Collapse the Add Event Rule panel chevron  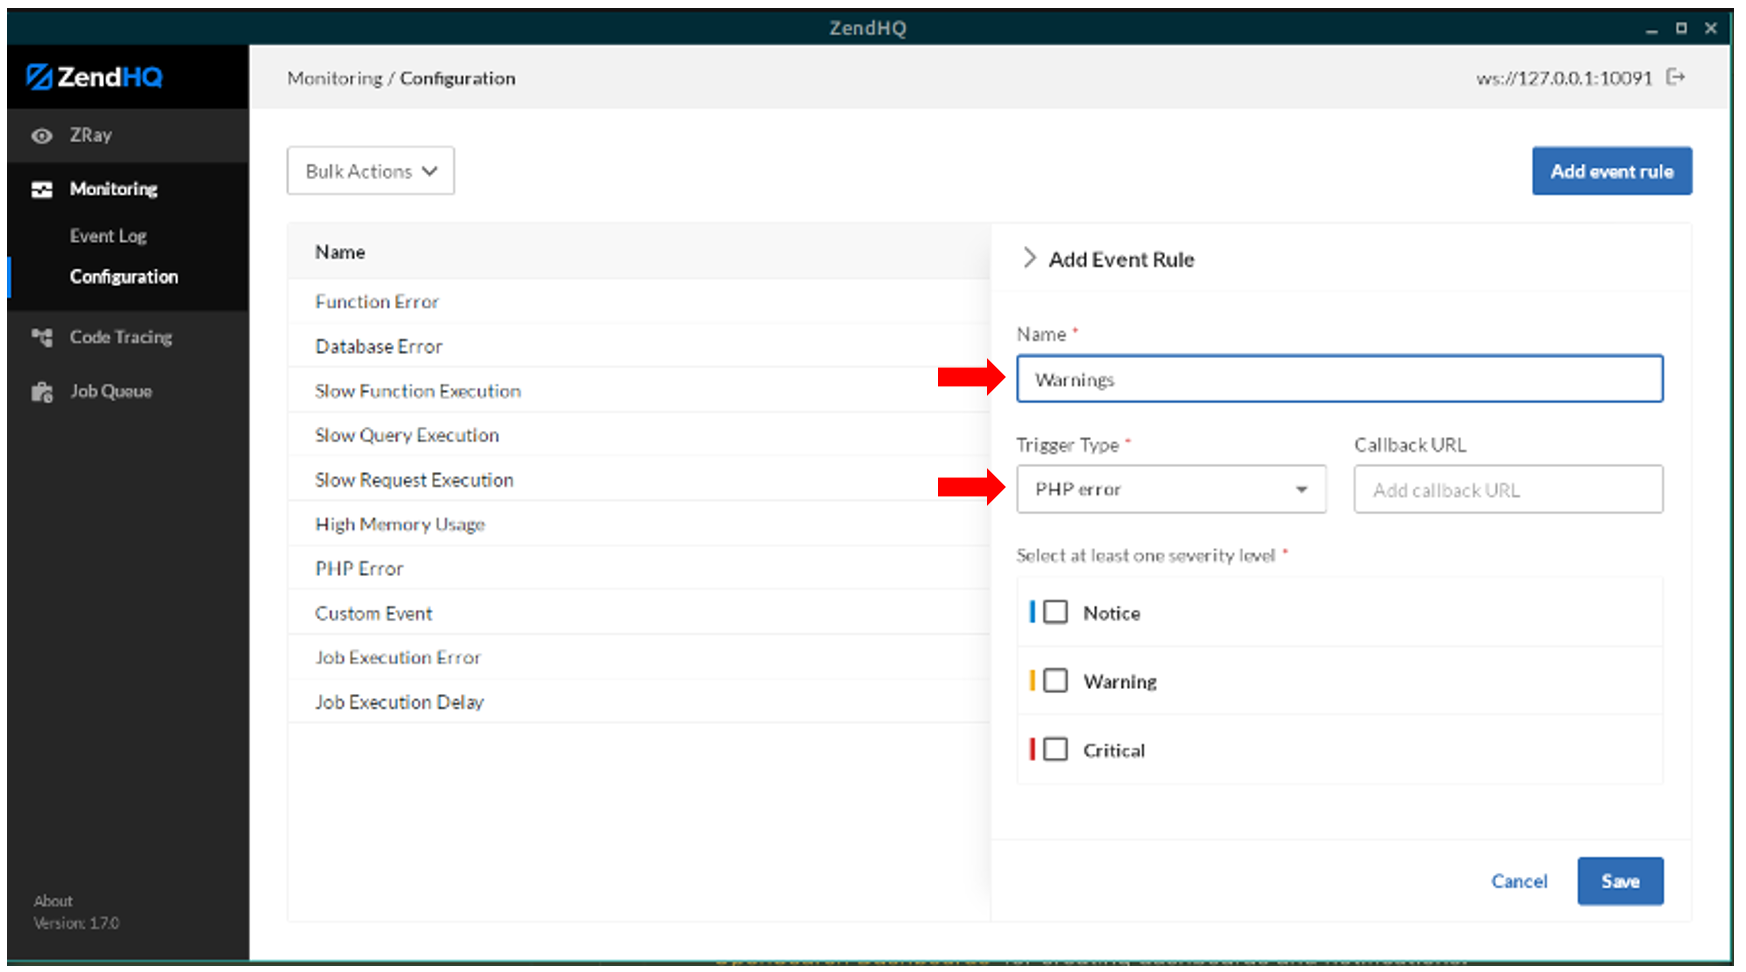[x=1029, y=258]
